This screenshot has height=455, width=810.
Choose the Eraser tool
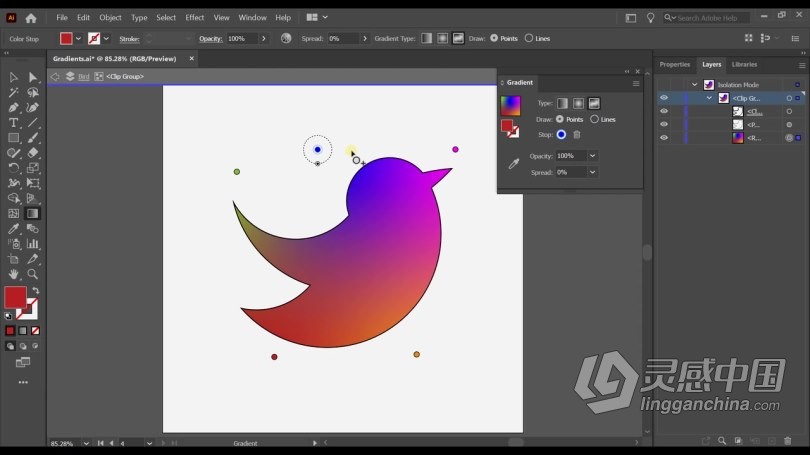pyautogui.click(x=33, y=153)
